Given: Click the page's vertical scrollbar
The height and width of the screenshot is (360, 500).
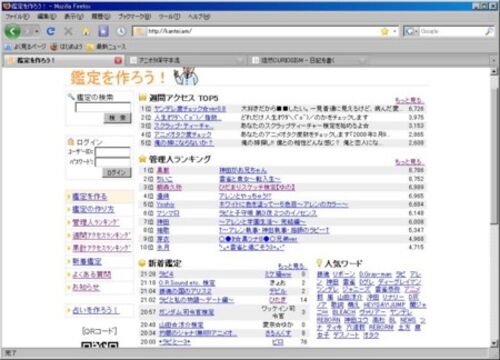Looking at the screenshot, I should click(494, 208).
